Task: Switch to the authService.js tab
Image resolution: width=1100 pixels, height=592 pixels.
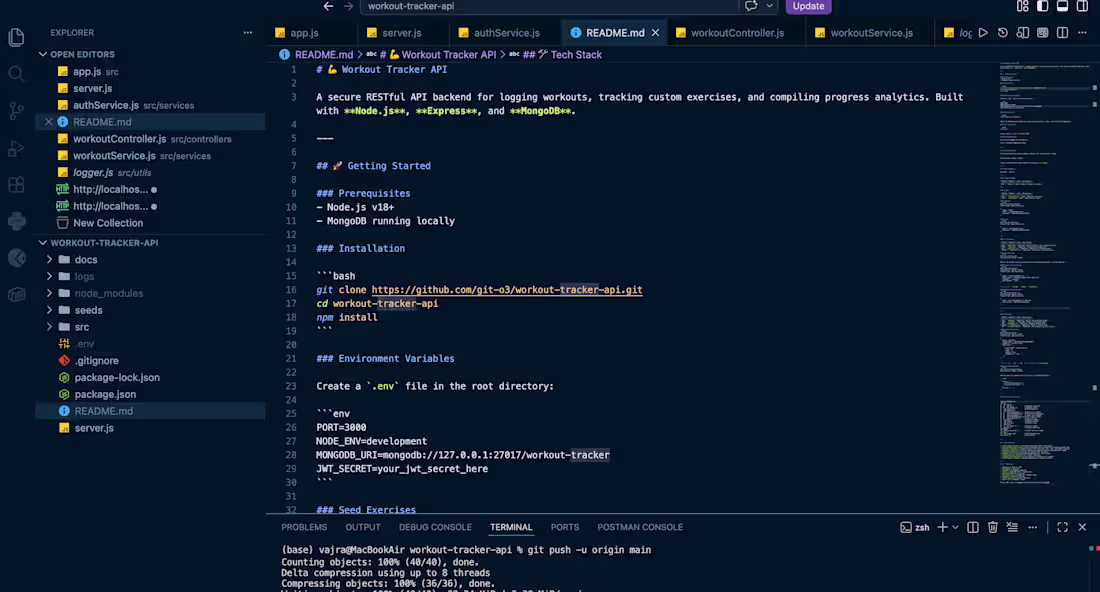Action: pos(507,33)
